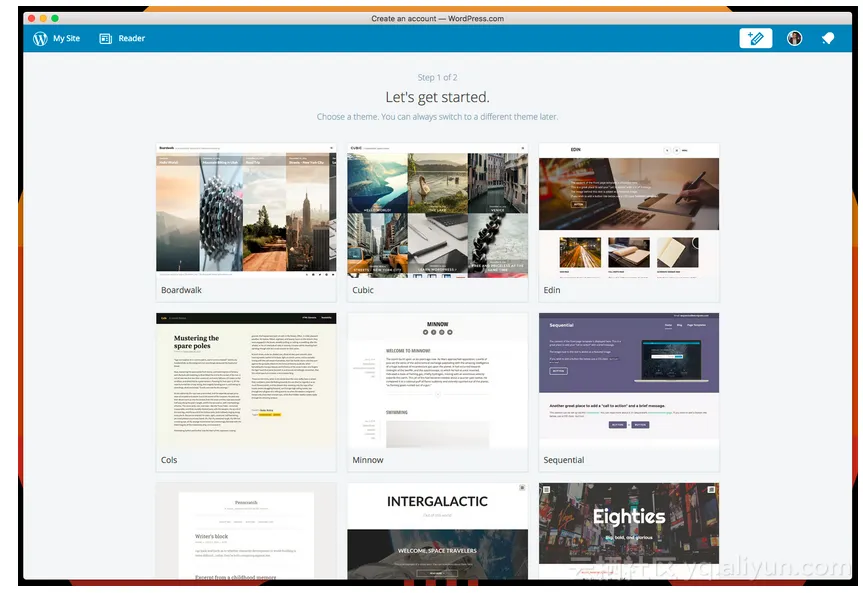Click the Boardwalk theme name label
The image size is (863, 593).
(x=182, y=290)
